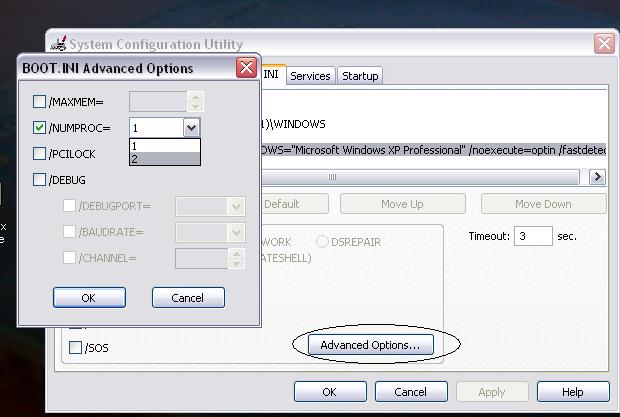This screenshot has width=620, height=417.
Task: Select the boot.ini line ending in \WINDOWS
Action: coord(293,124)
